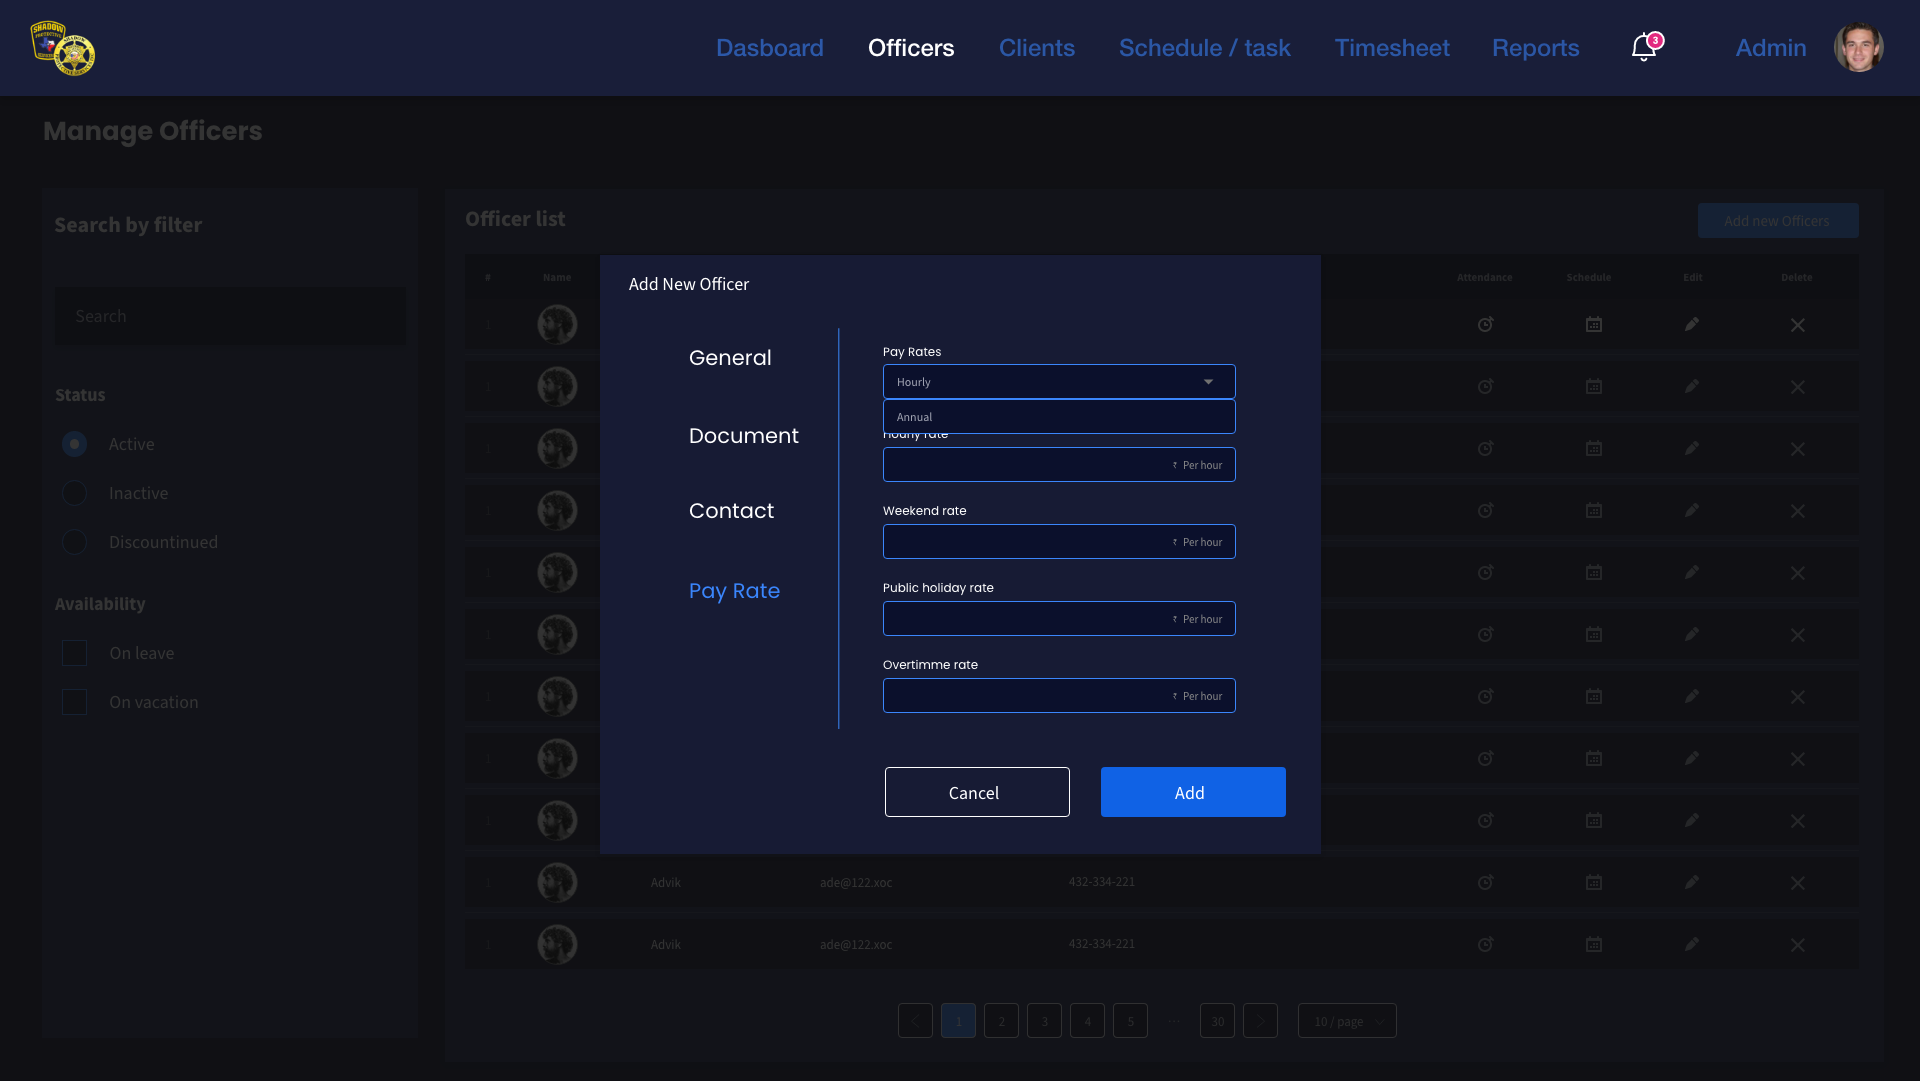Enable the On leave checkbox
The width and height of the screenshot is (1920, 1081).
(75, 653)
